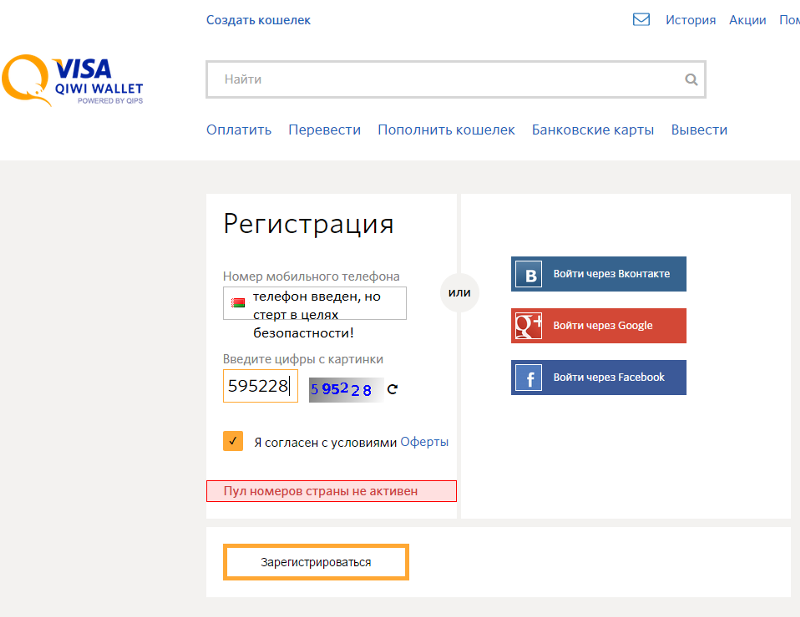Go to Вывести section
The width and height of the screenshot is (800, 617).
[x=699, y=130]
